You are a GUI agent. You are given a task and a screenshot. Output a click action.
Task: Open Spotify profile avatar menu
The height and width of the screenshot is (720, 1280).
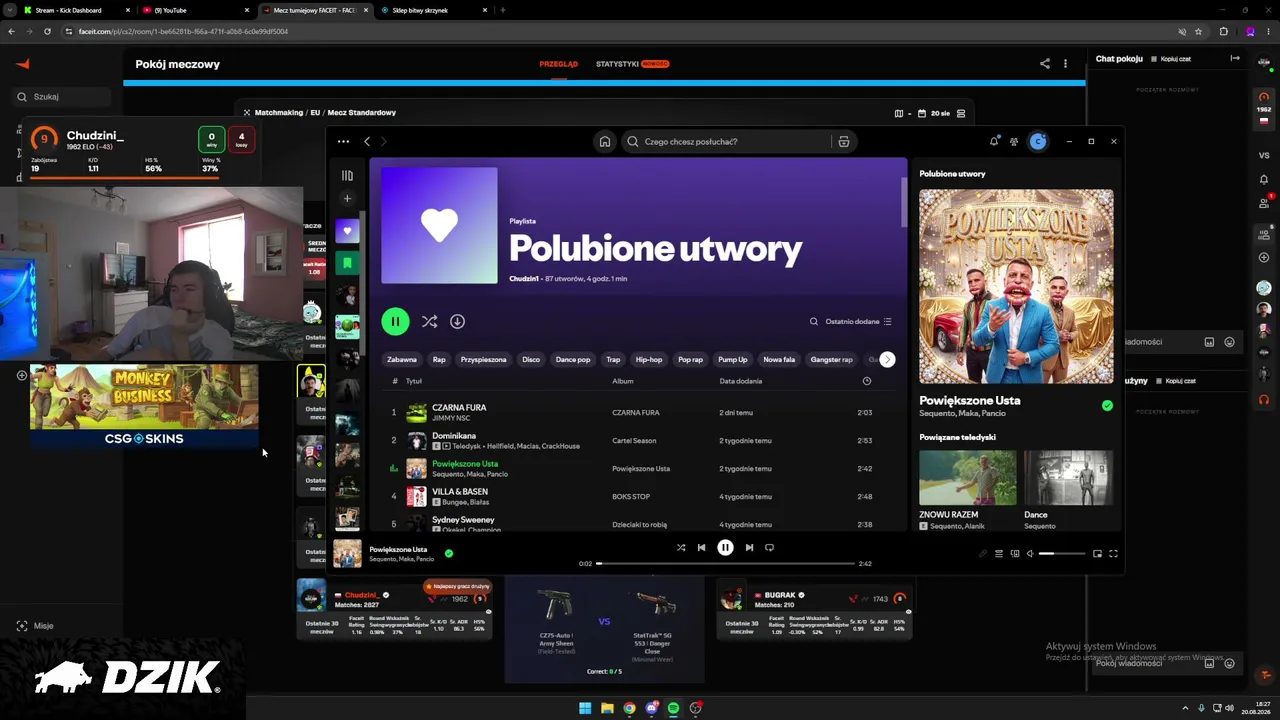1038,142
